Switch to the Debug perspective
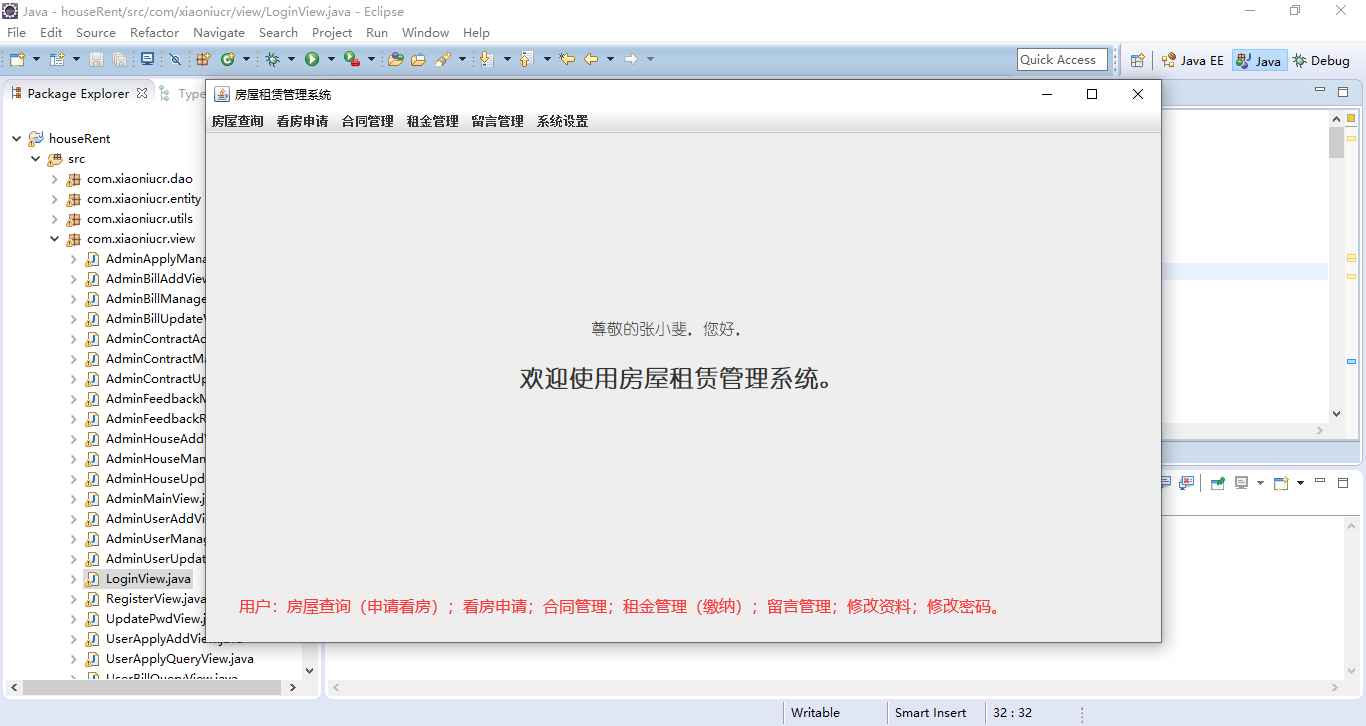Image resolution: width=1366 pixels, height=726 pixels. coord(1321,60)
